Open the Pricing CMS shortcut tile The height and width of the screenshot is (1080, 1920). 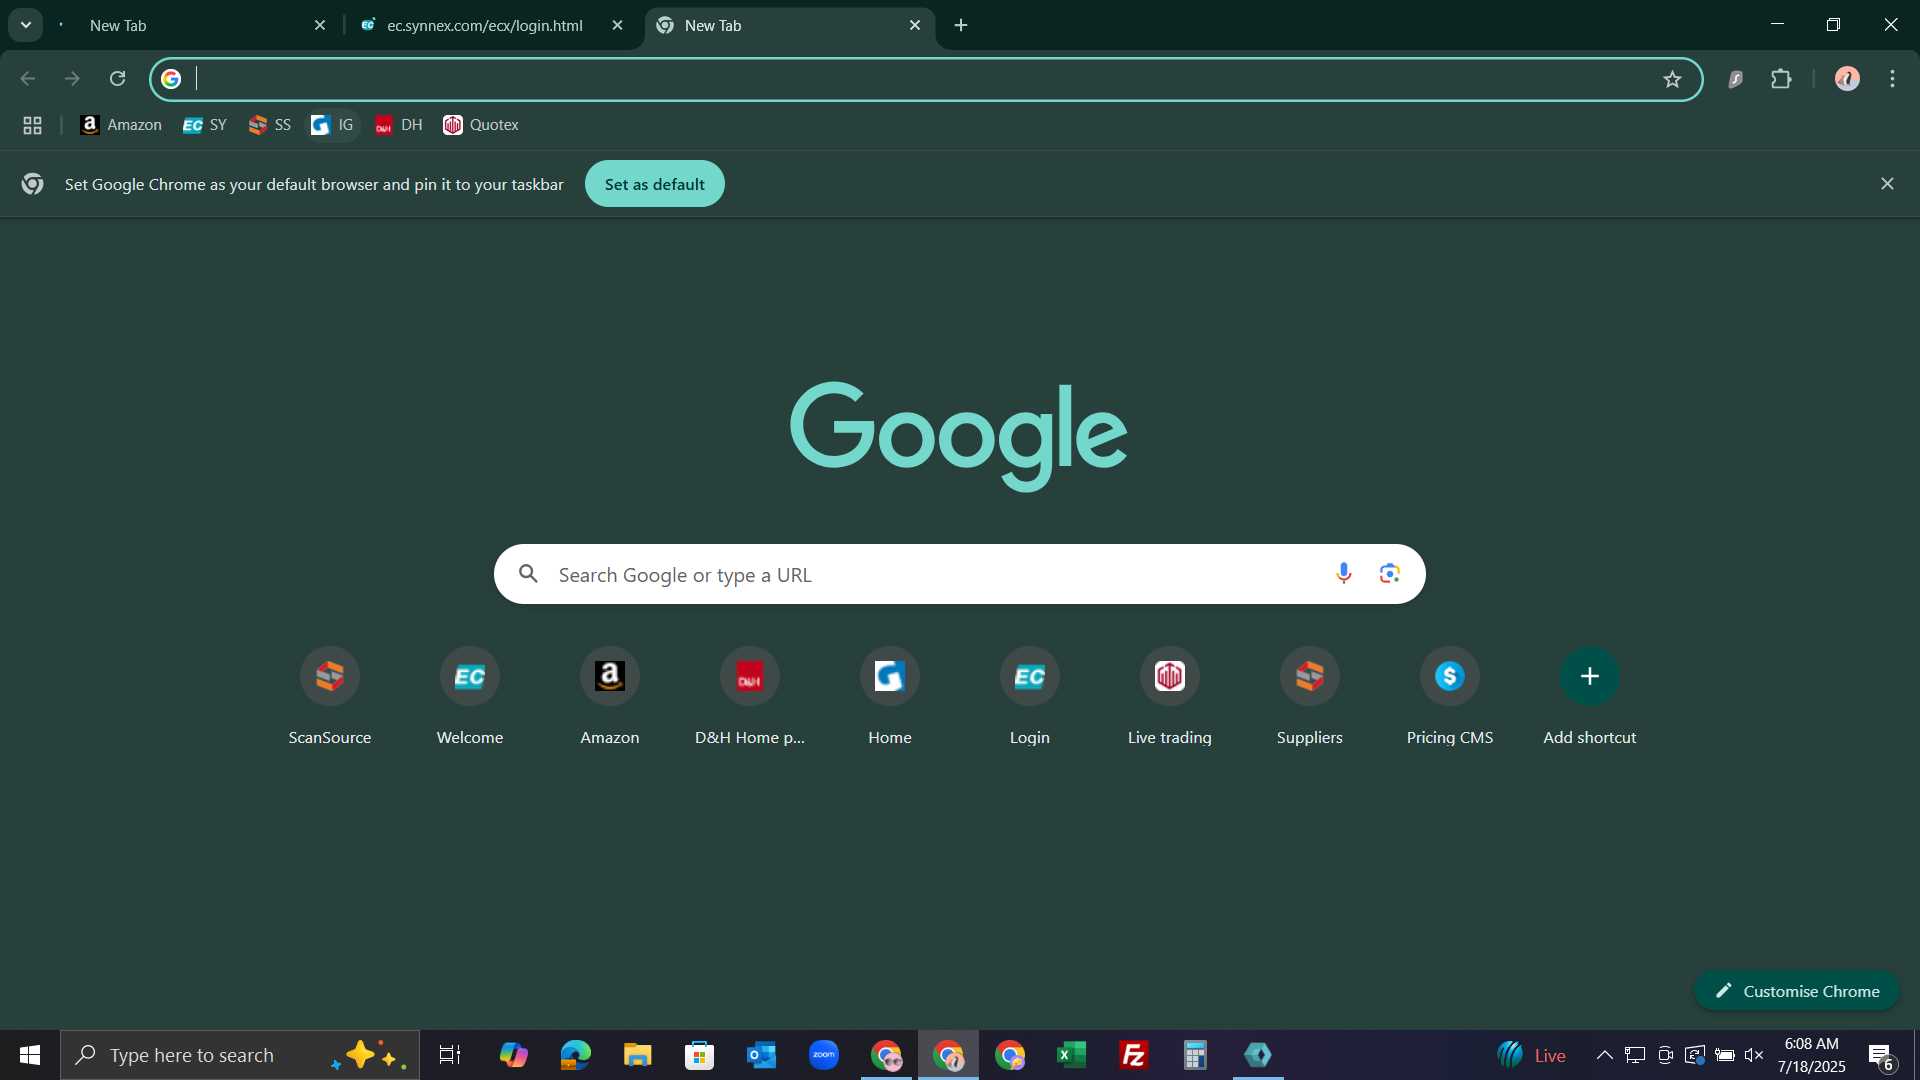coord(1450,697)
